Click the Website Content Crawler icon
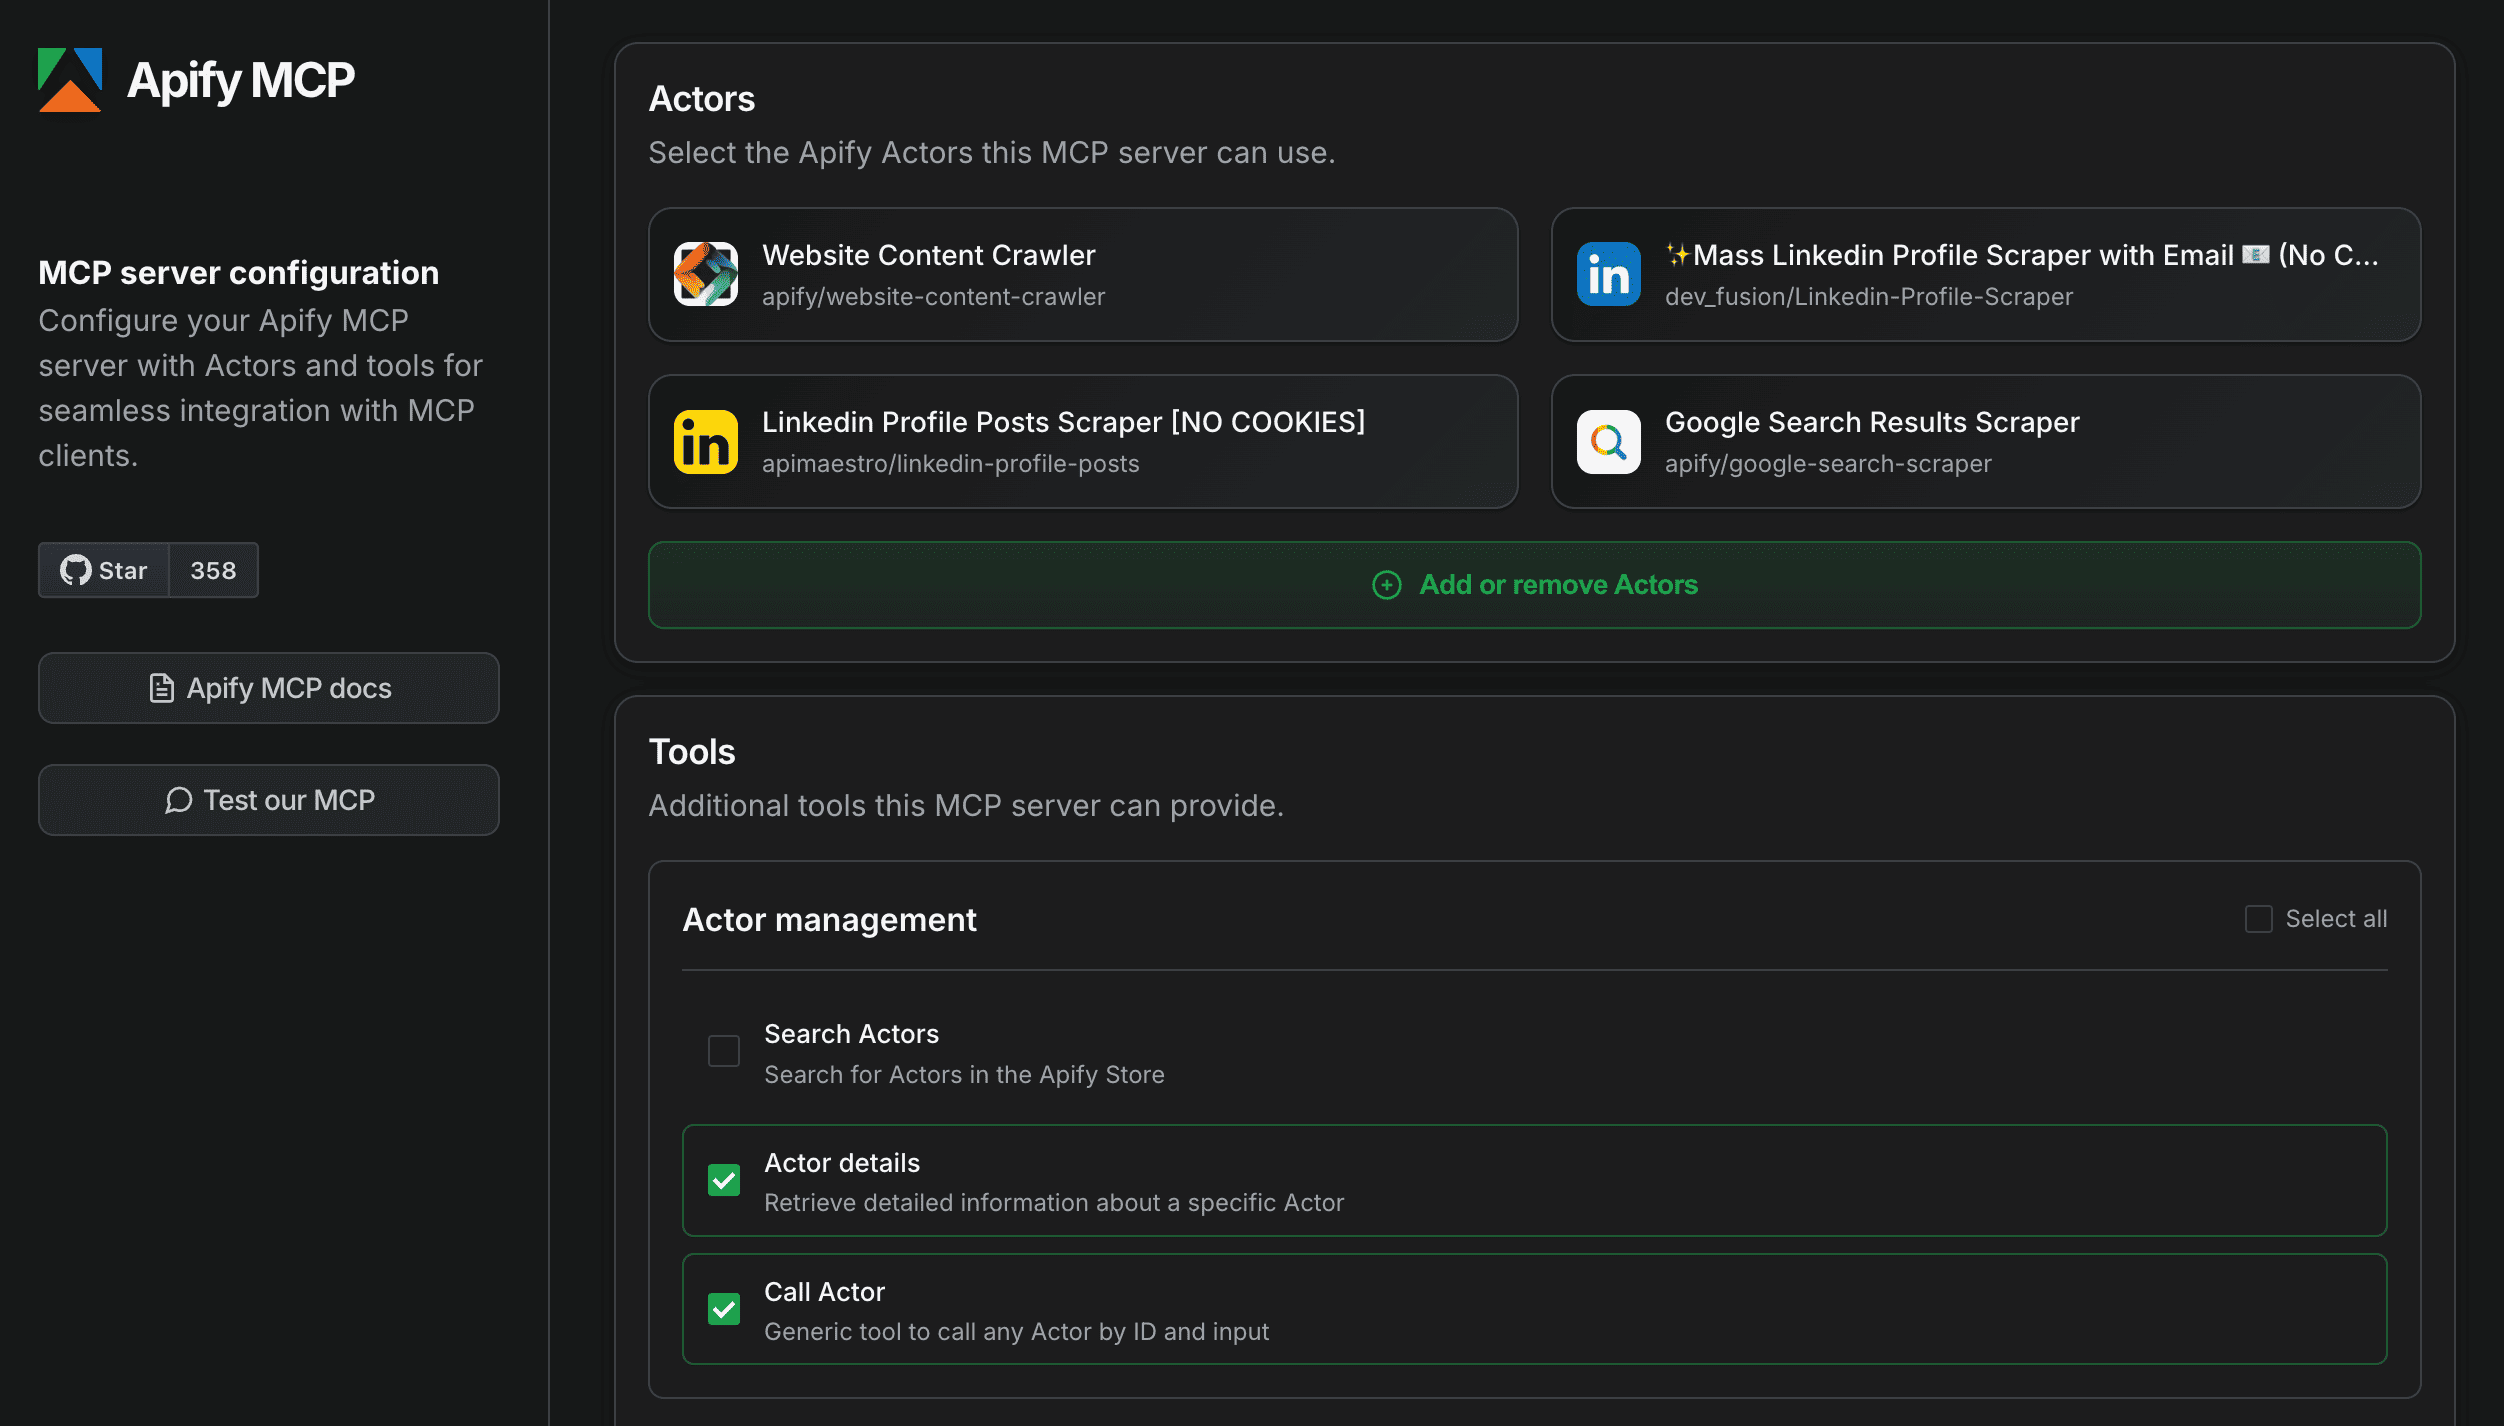Image resolution: width=2504 pixels, height=1426 pixels. click(706, 274)
